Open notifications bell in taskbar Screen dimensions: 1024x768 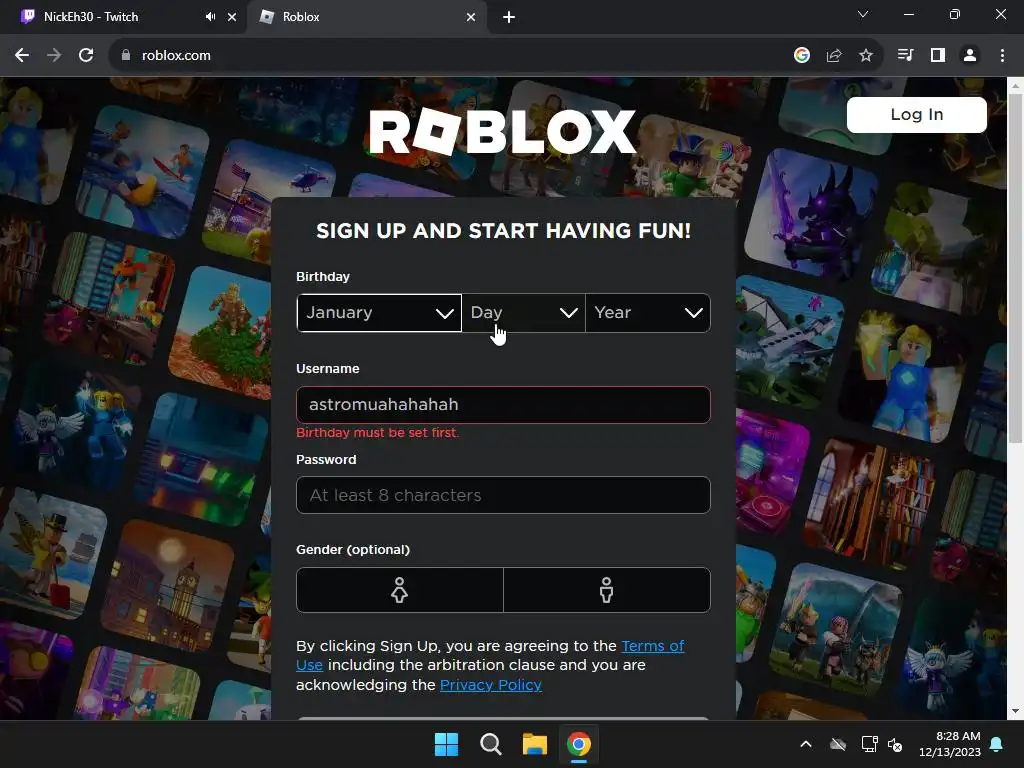click(997, 744)
